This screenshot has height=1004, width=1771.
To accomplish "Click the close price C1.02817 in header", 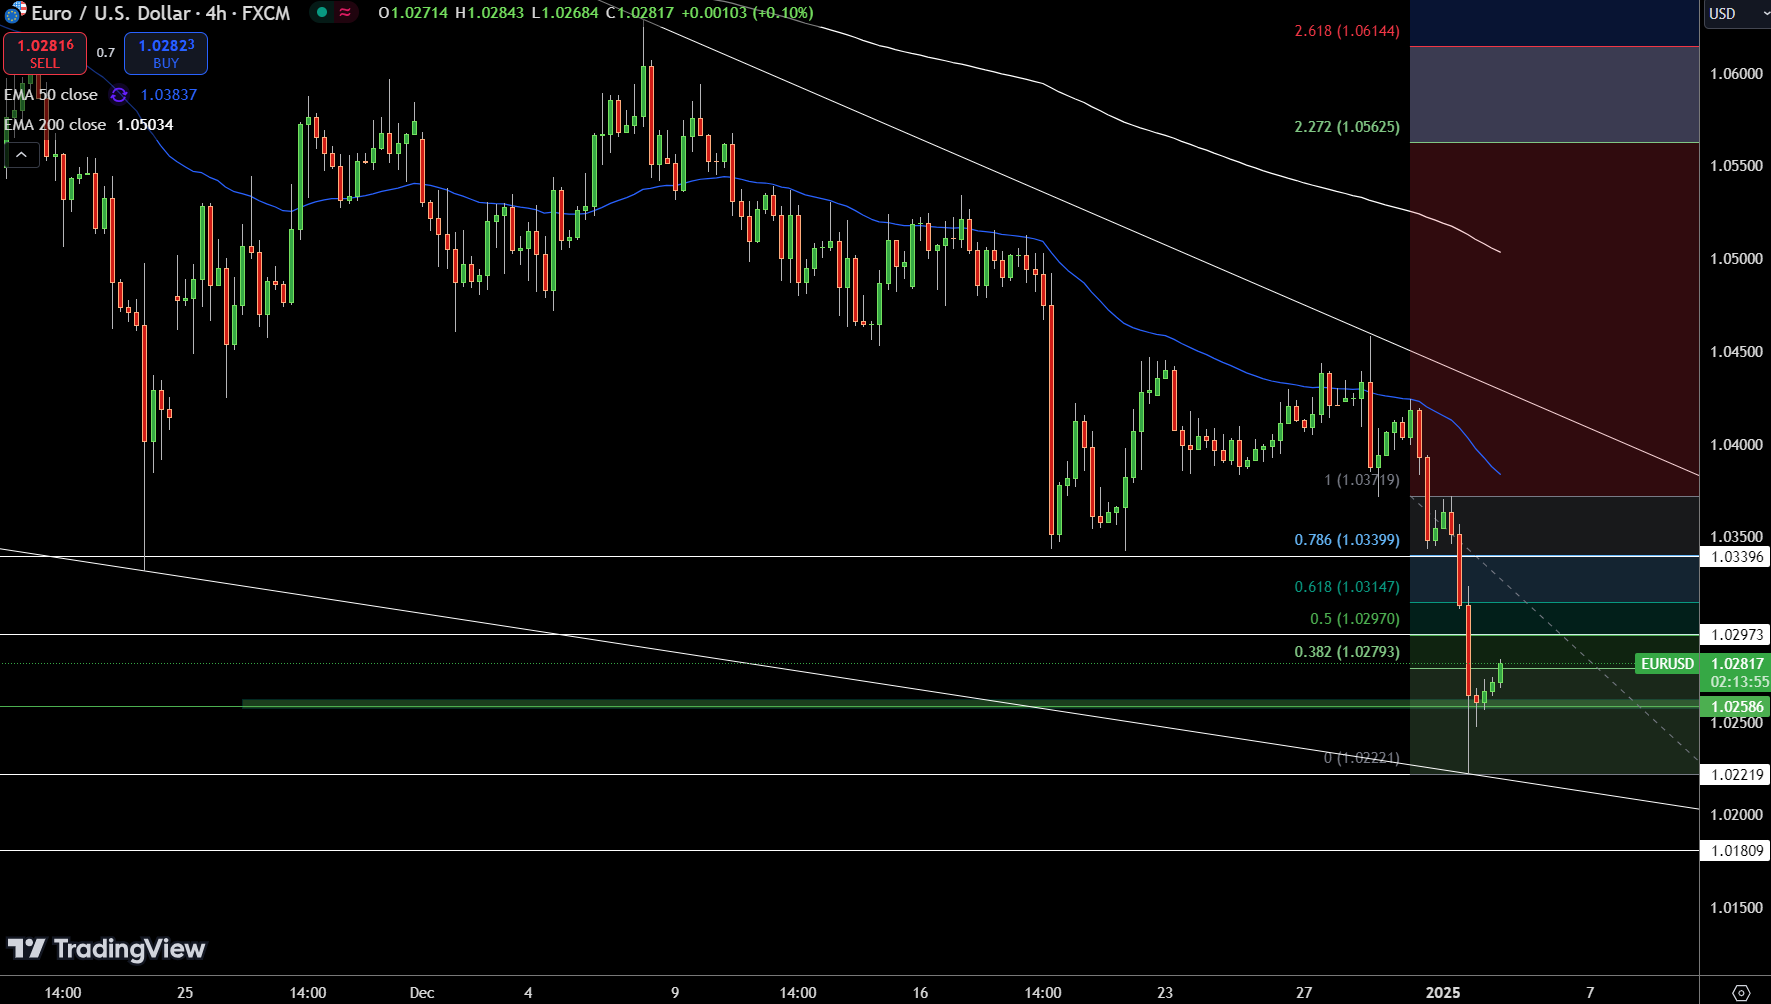I will pyautogui.click(x=640, y=13).
